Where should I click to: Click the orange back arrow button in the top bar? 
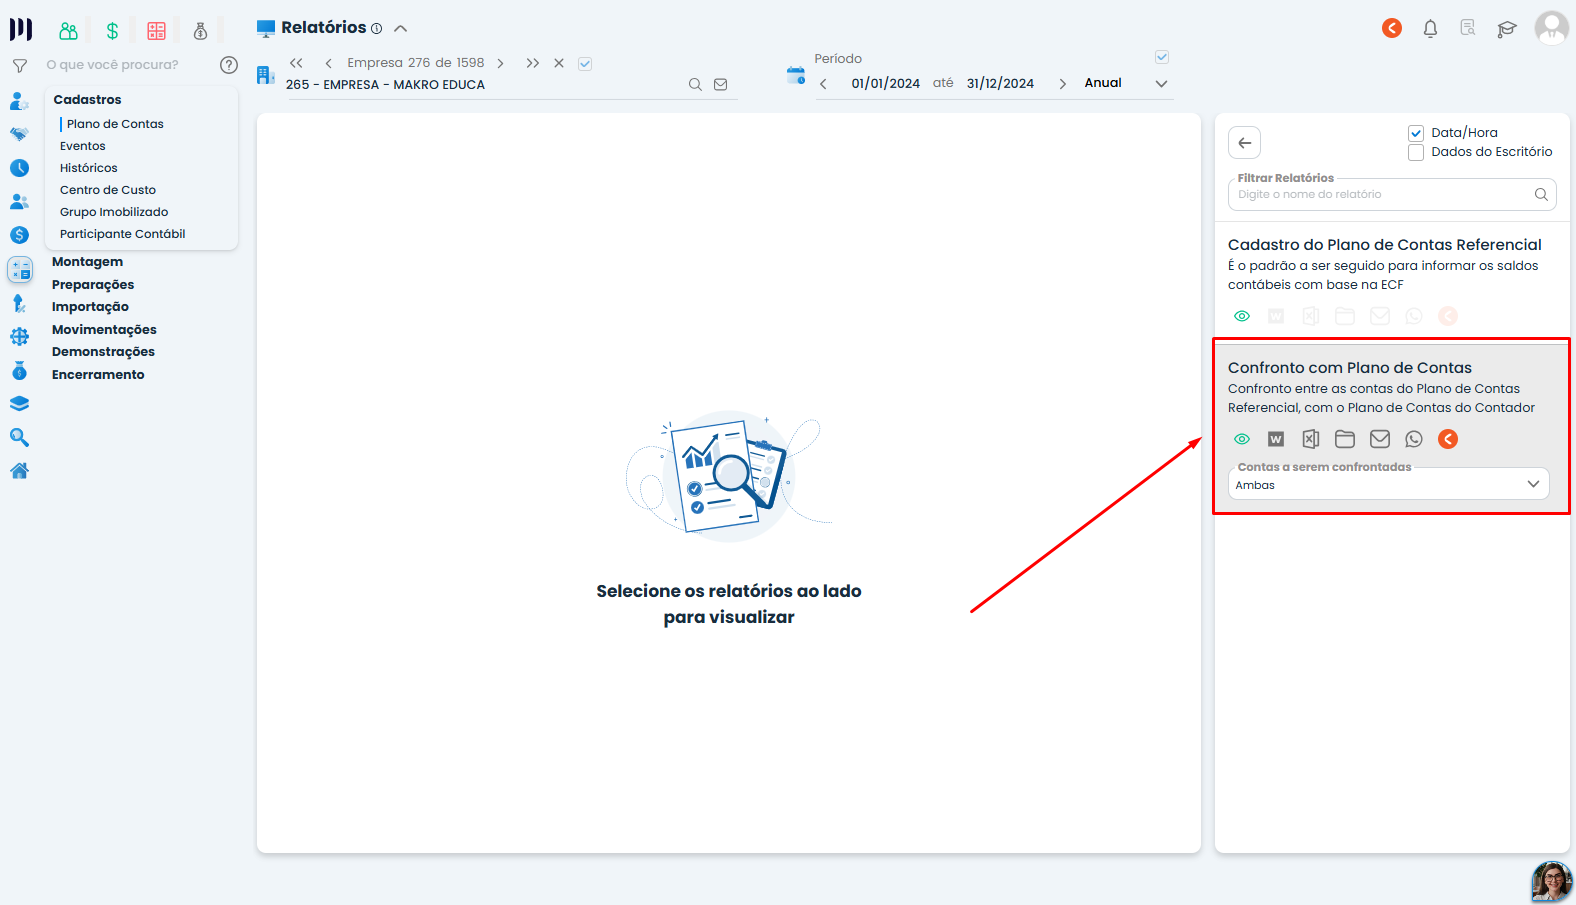(x=1392, y=28)
